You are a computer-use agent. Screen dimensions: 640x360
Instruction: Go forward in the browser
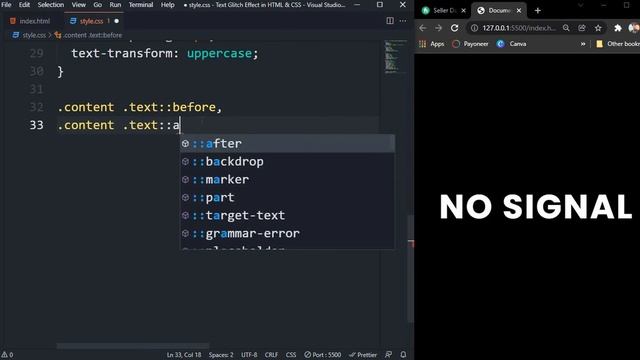coord(438,28)
